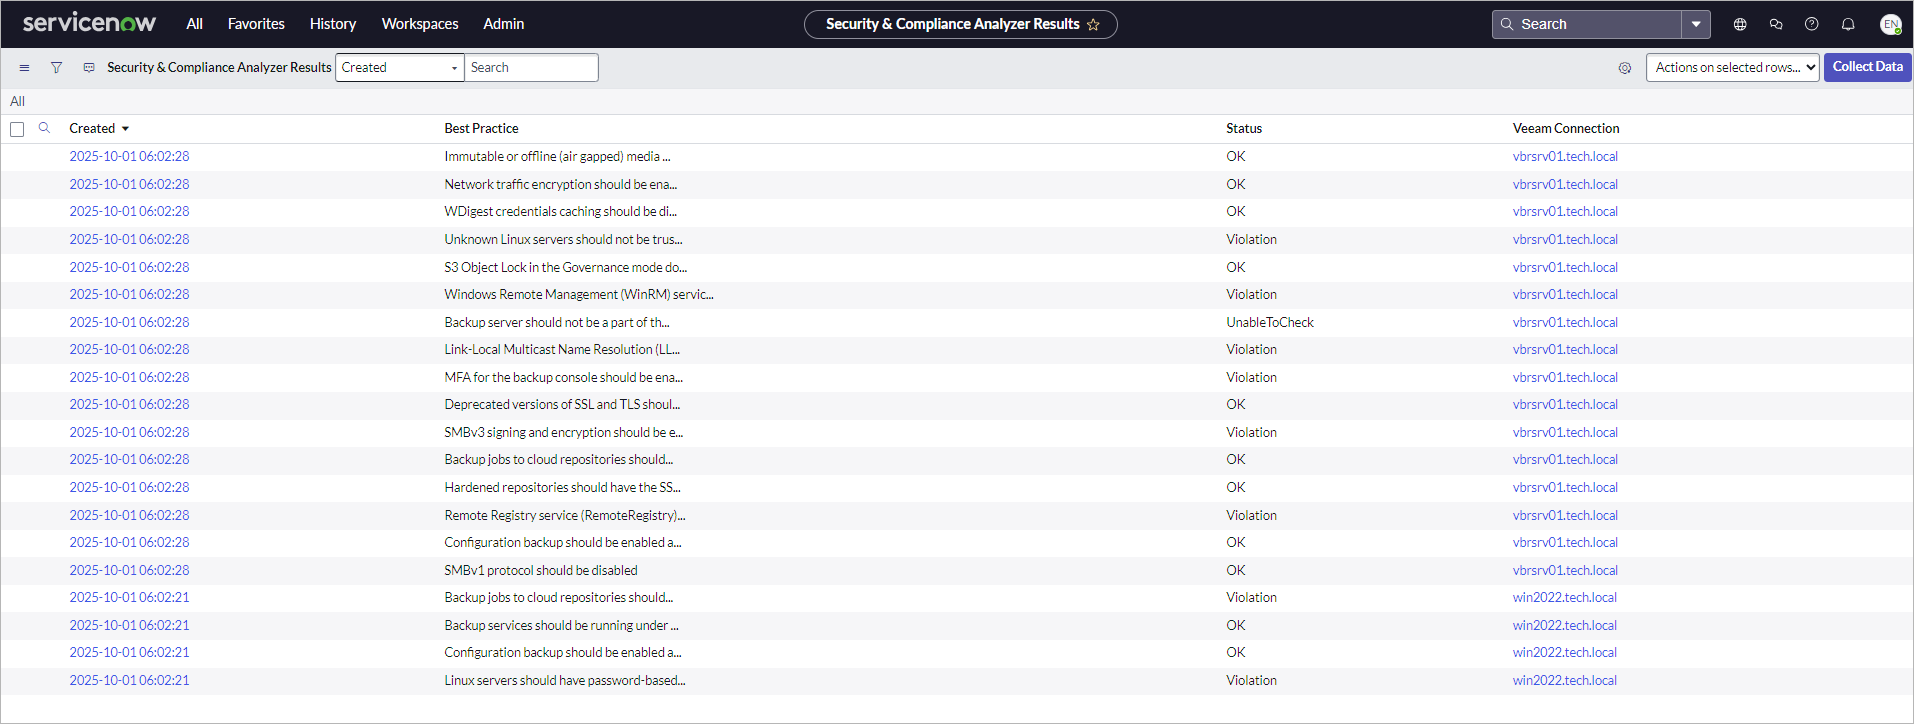This screenshot has height=724, width=1914.
Task: Click the Status column header
Action: pos(1244,129)
